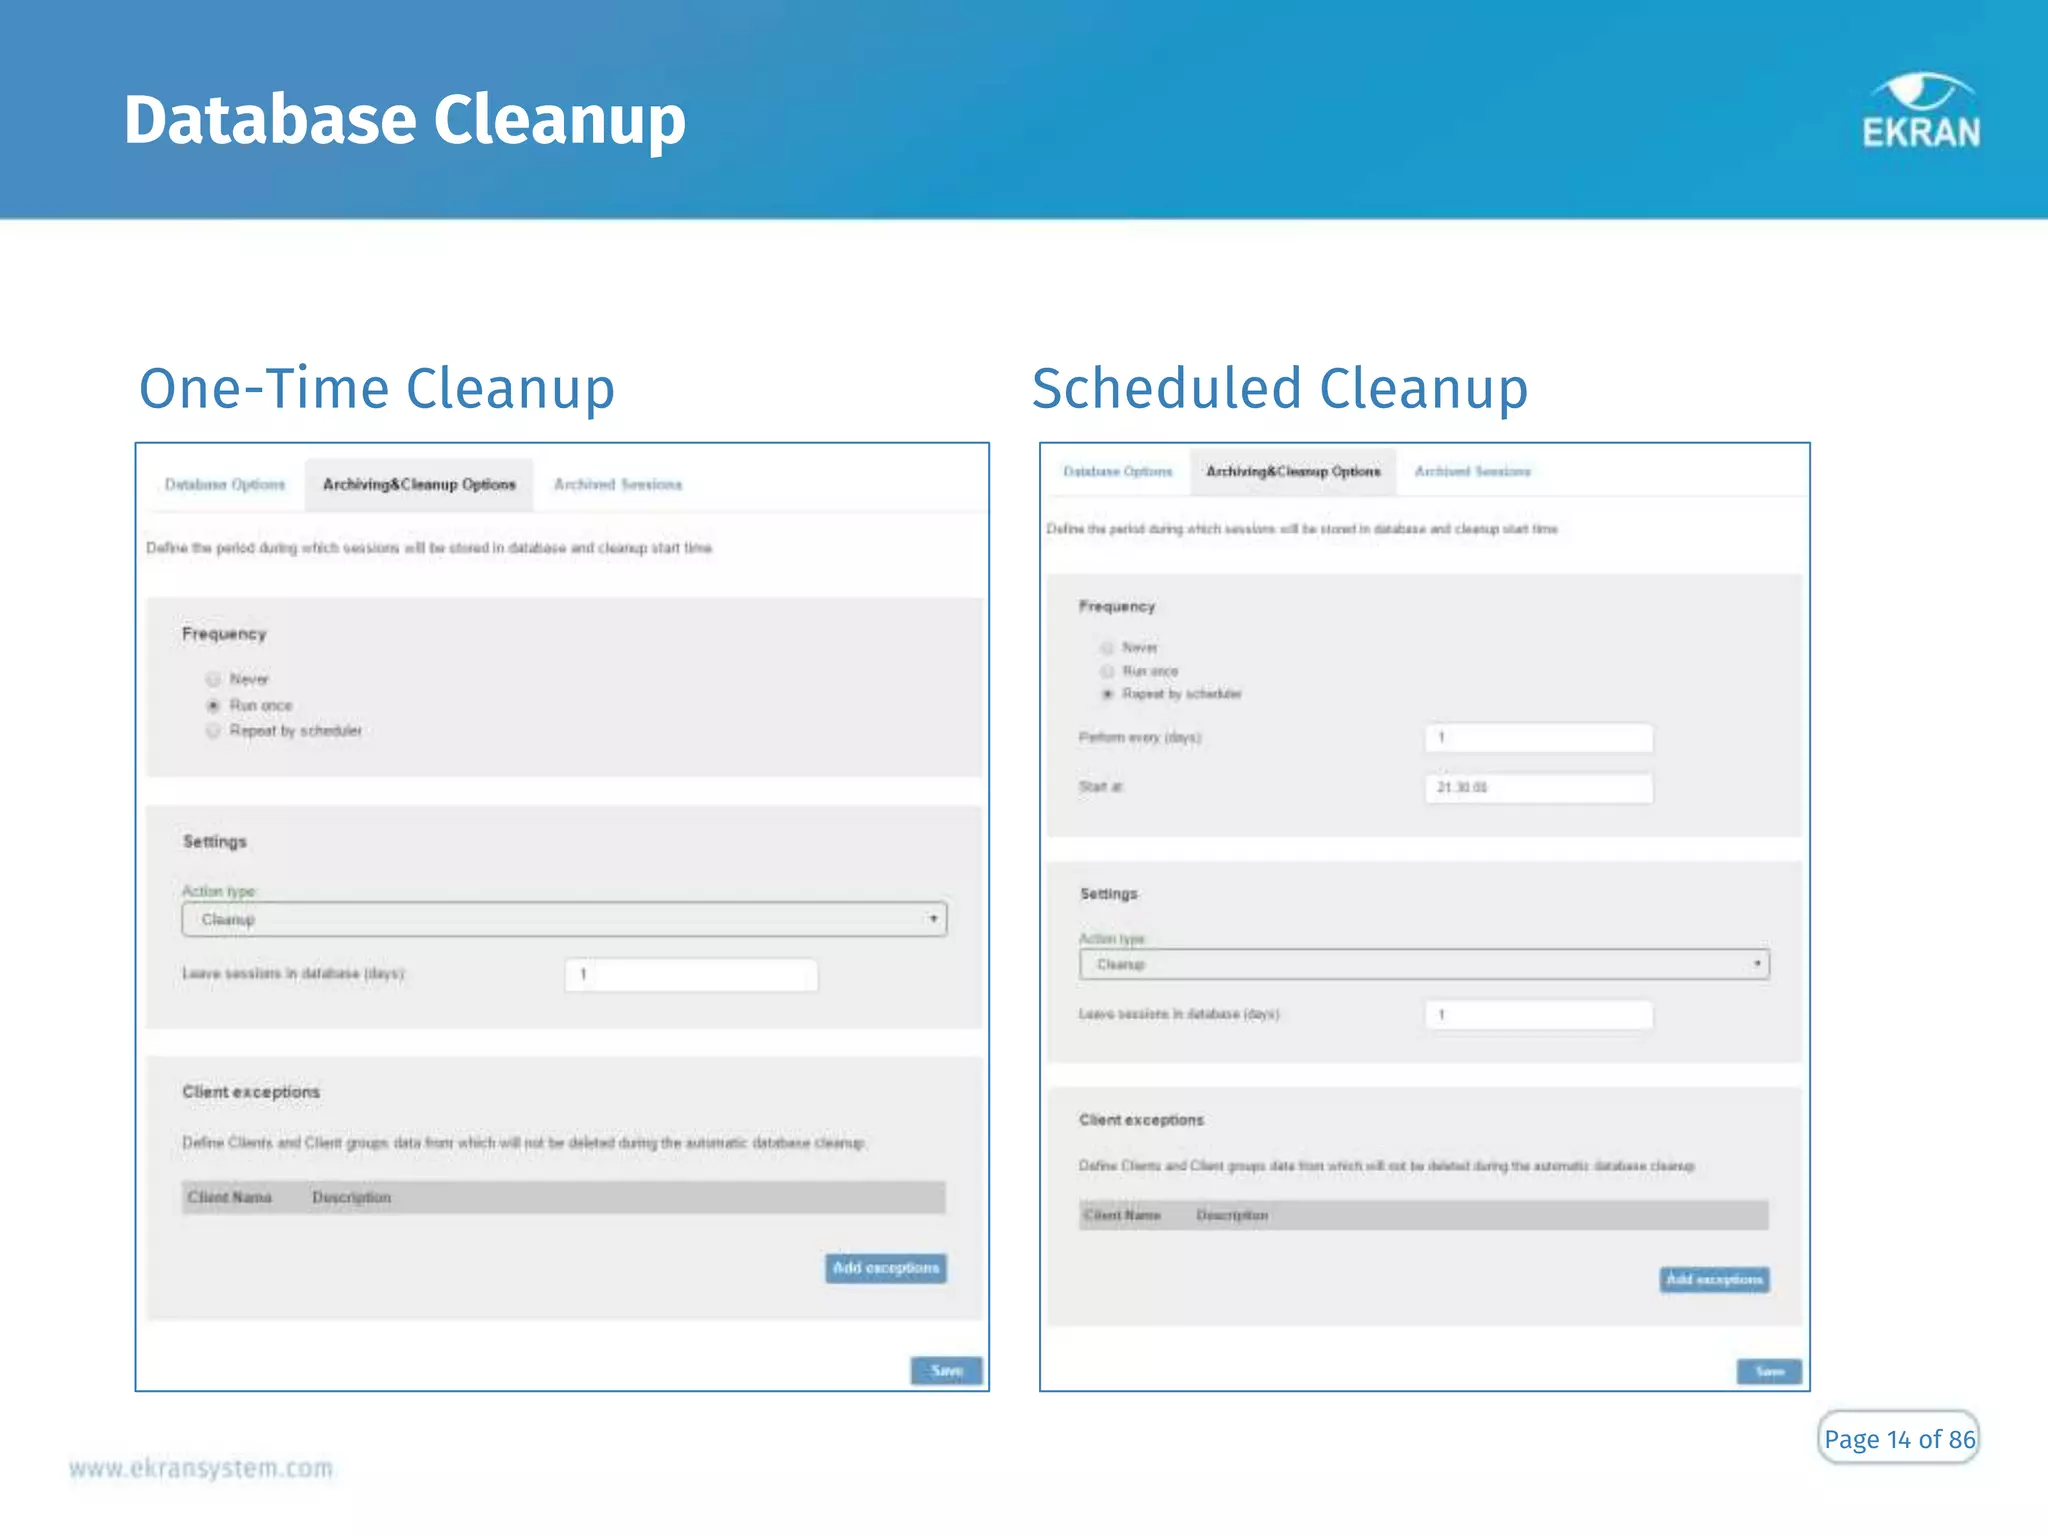
Task: Click Client Name column header in One-Time panel
Action: coord(230,1197)
